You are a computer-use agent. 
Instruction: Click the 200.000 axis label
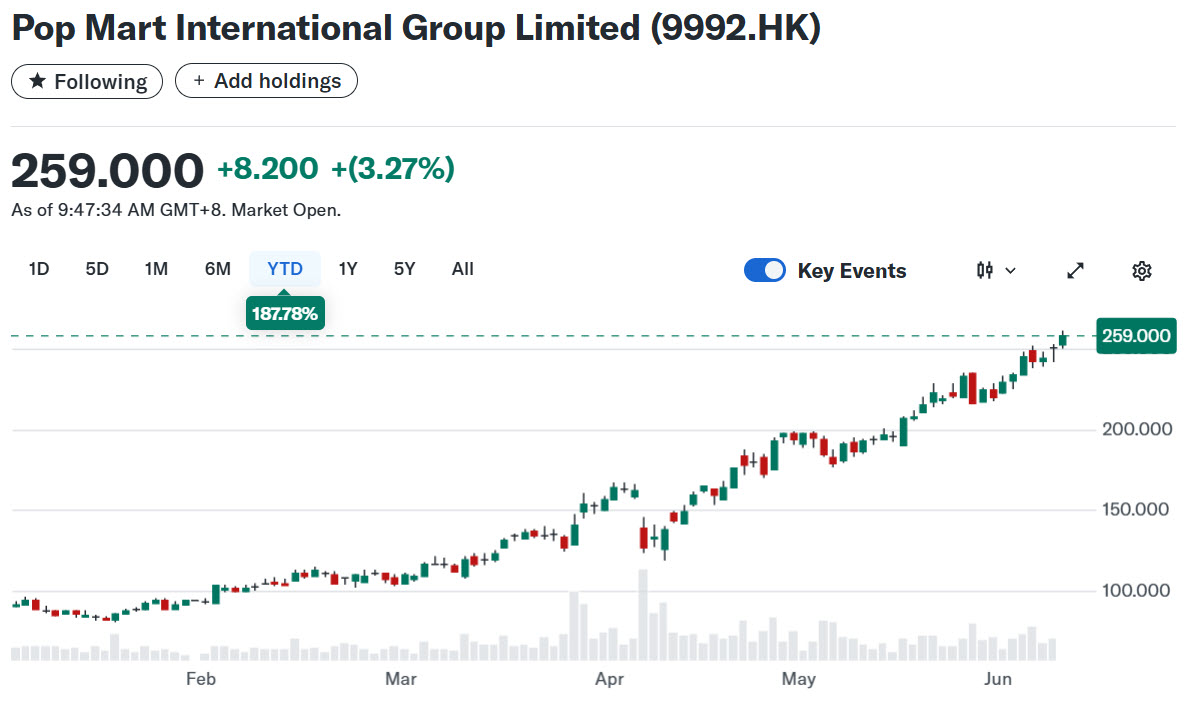point(1137,429)
